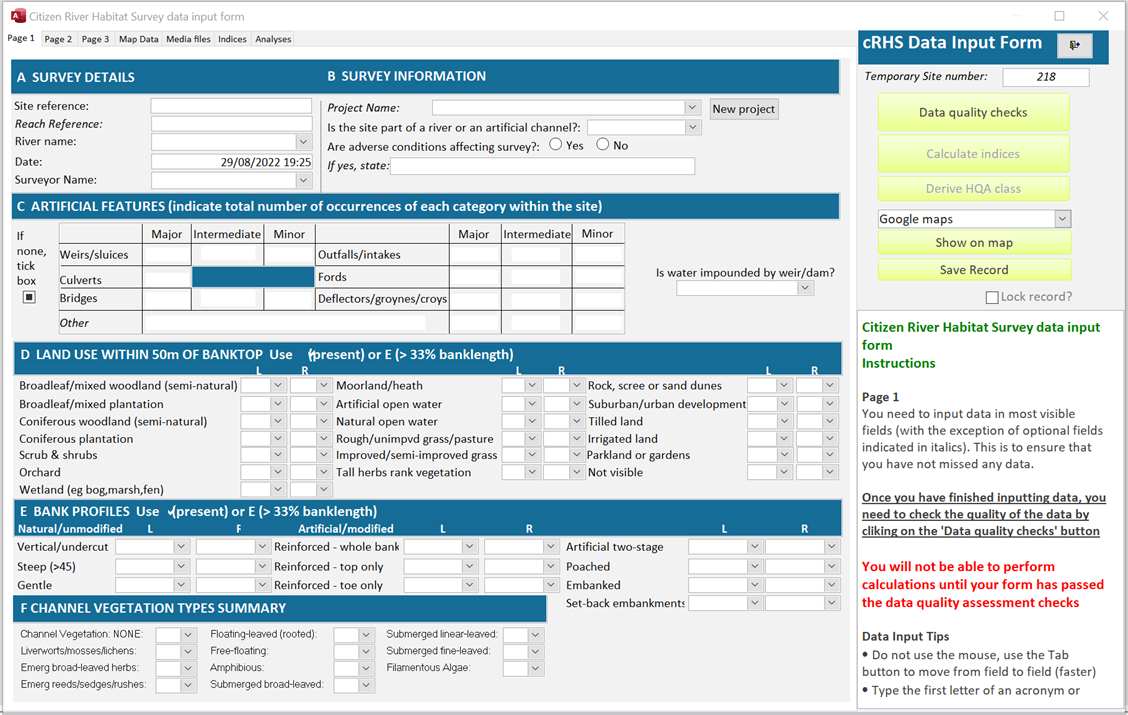Maximize the Citizen River Habitat Survey window
The image size is (1128, 715).
[x=1060, y=16]
